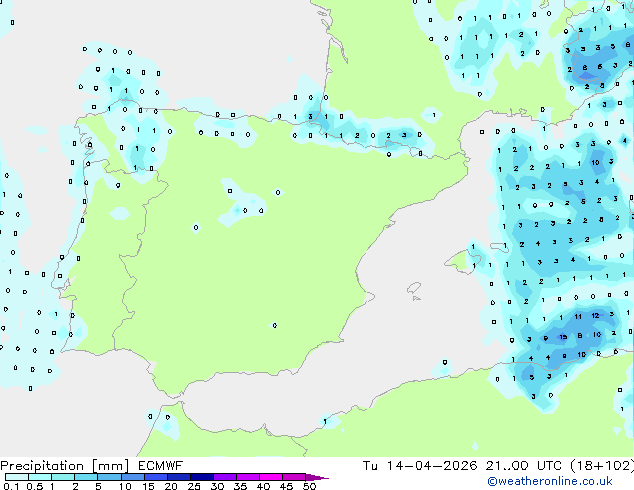Click the 2–5 mm legend swatch

(x=86, y=477)
